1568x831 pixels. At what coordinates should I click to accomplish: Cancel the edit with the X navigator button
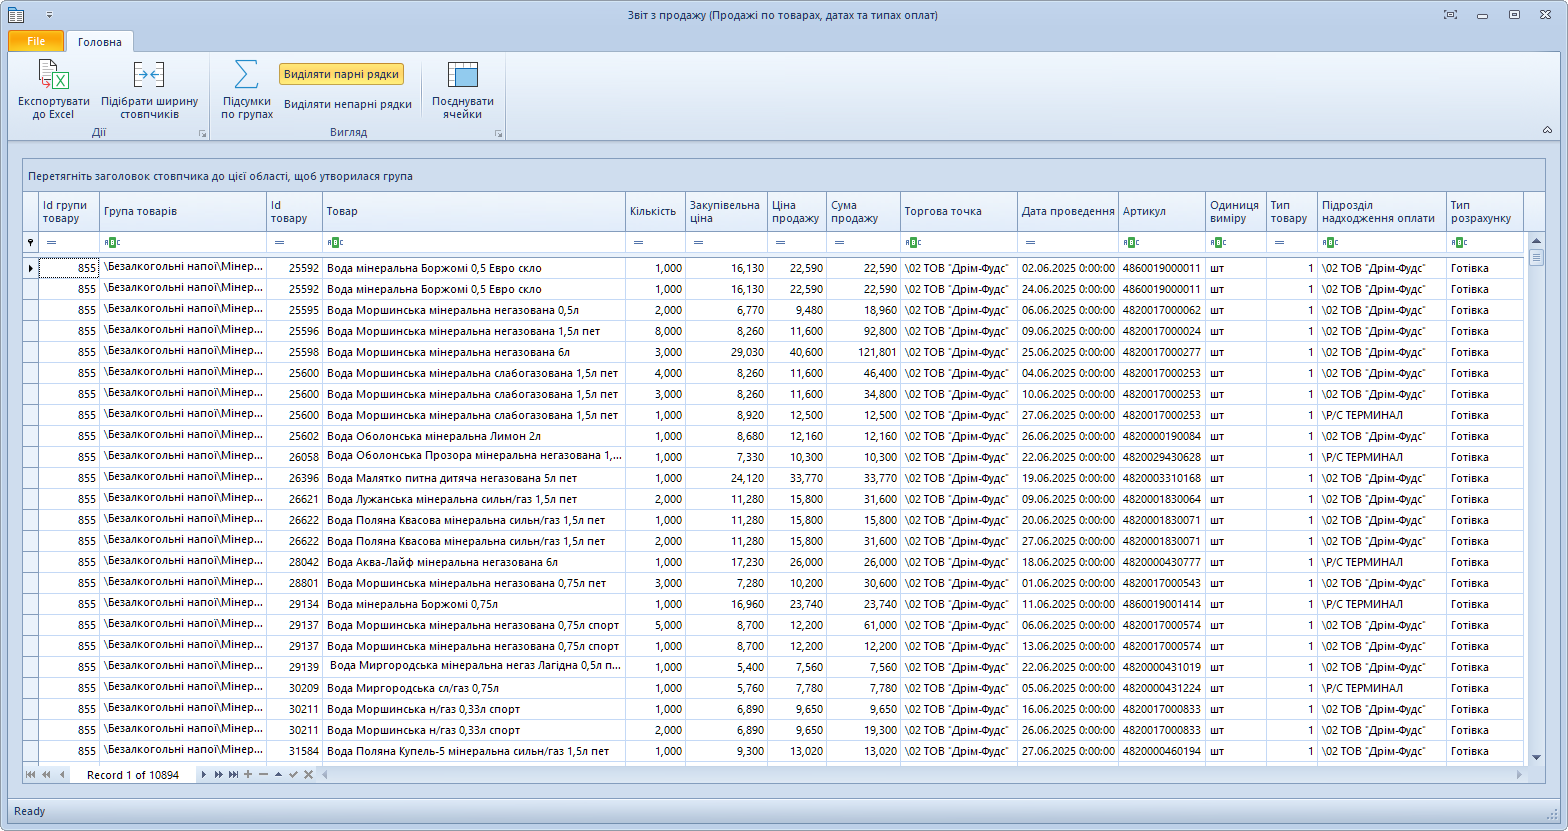tap(308, 775)
